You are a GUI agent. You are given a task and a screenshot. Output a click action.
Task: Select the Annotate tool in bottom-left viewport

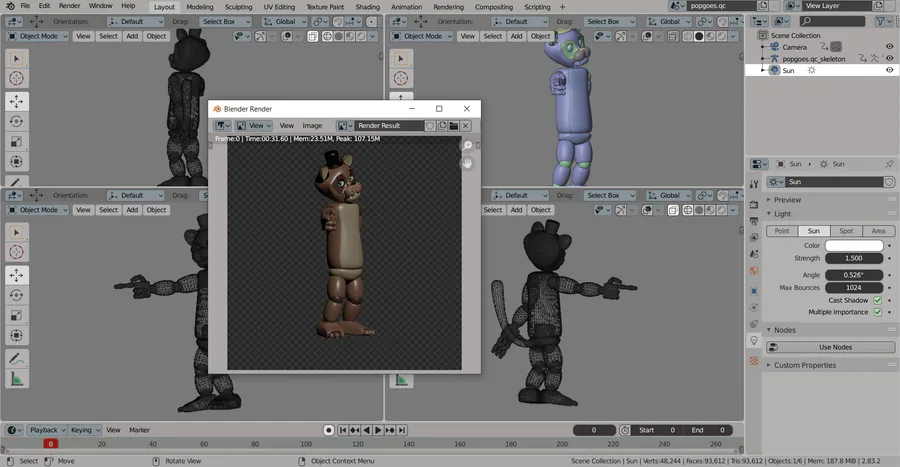pos(16,359)
